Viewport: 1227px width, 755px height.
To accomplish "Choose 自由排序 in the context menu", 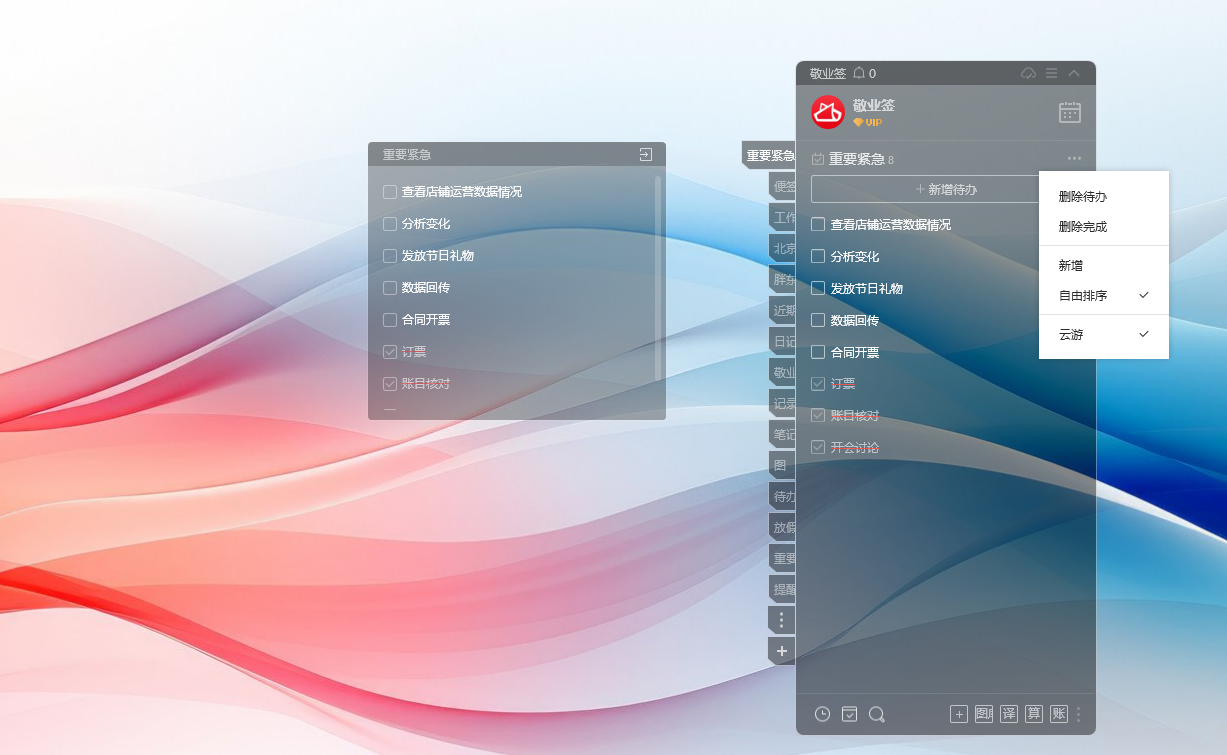I will [x=1083, y=296].
